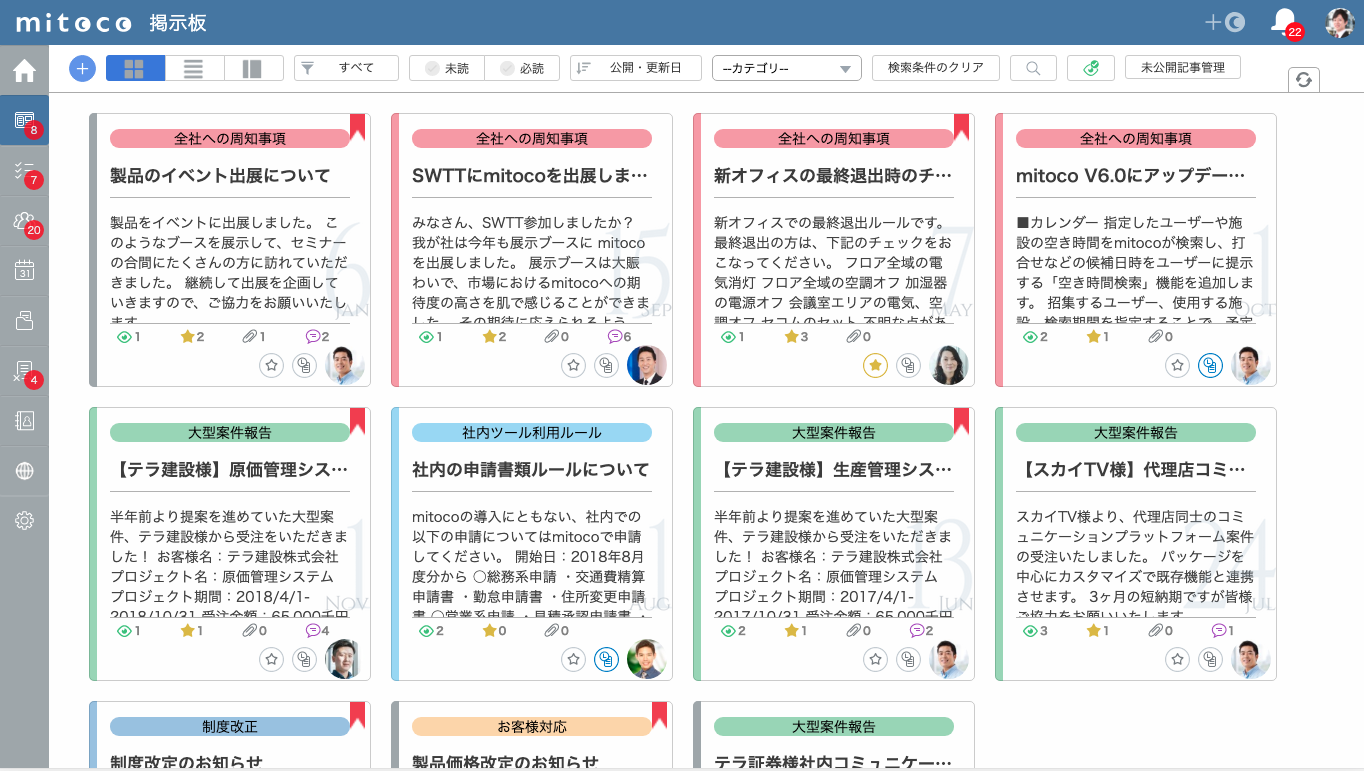Switch to list view in the toolbar

(193, 67)
